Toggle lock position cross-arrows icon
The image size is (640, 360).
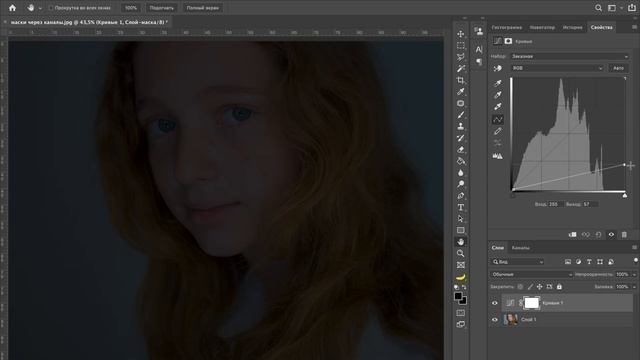[x=539, y=287]
